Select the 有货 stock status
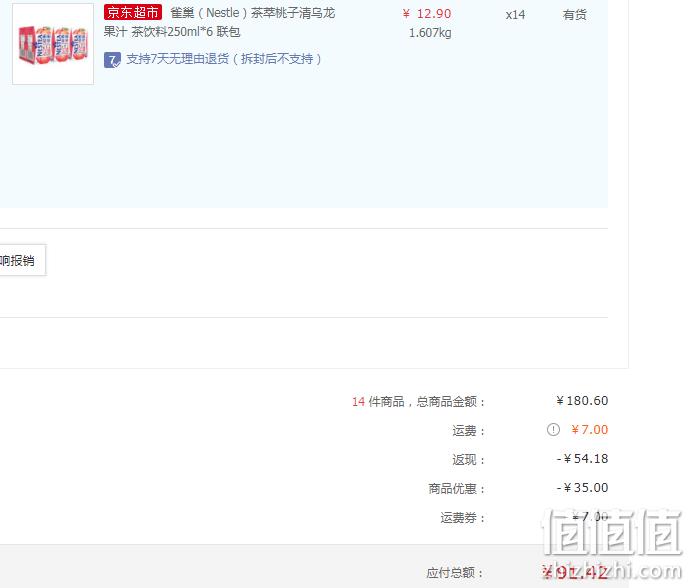Viewport: 691px width, 588px height. [574, 15]
